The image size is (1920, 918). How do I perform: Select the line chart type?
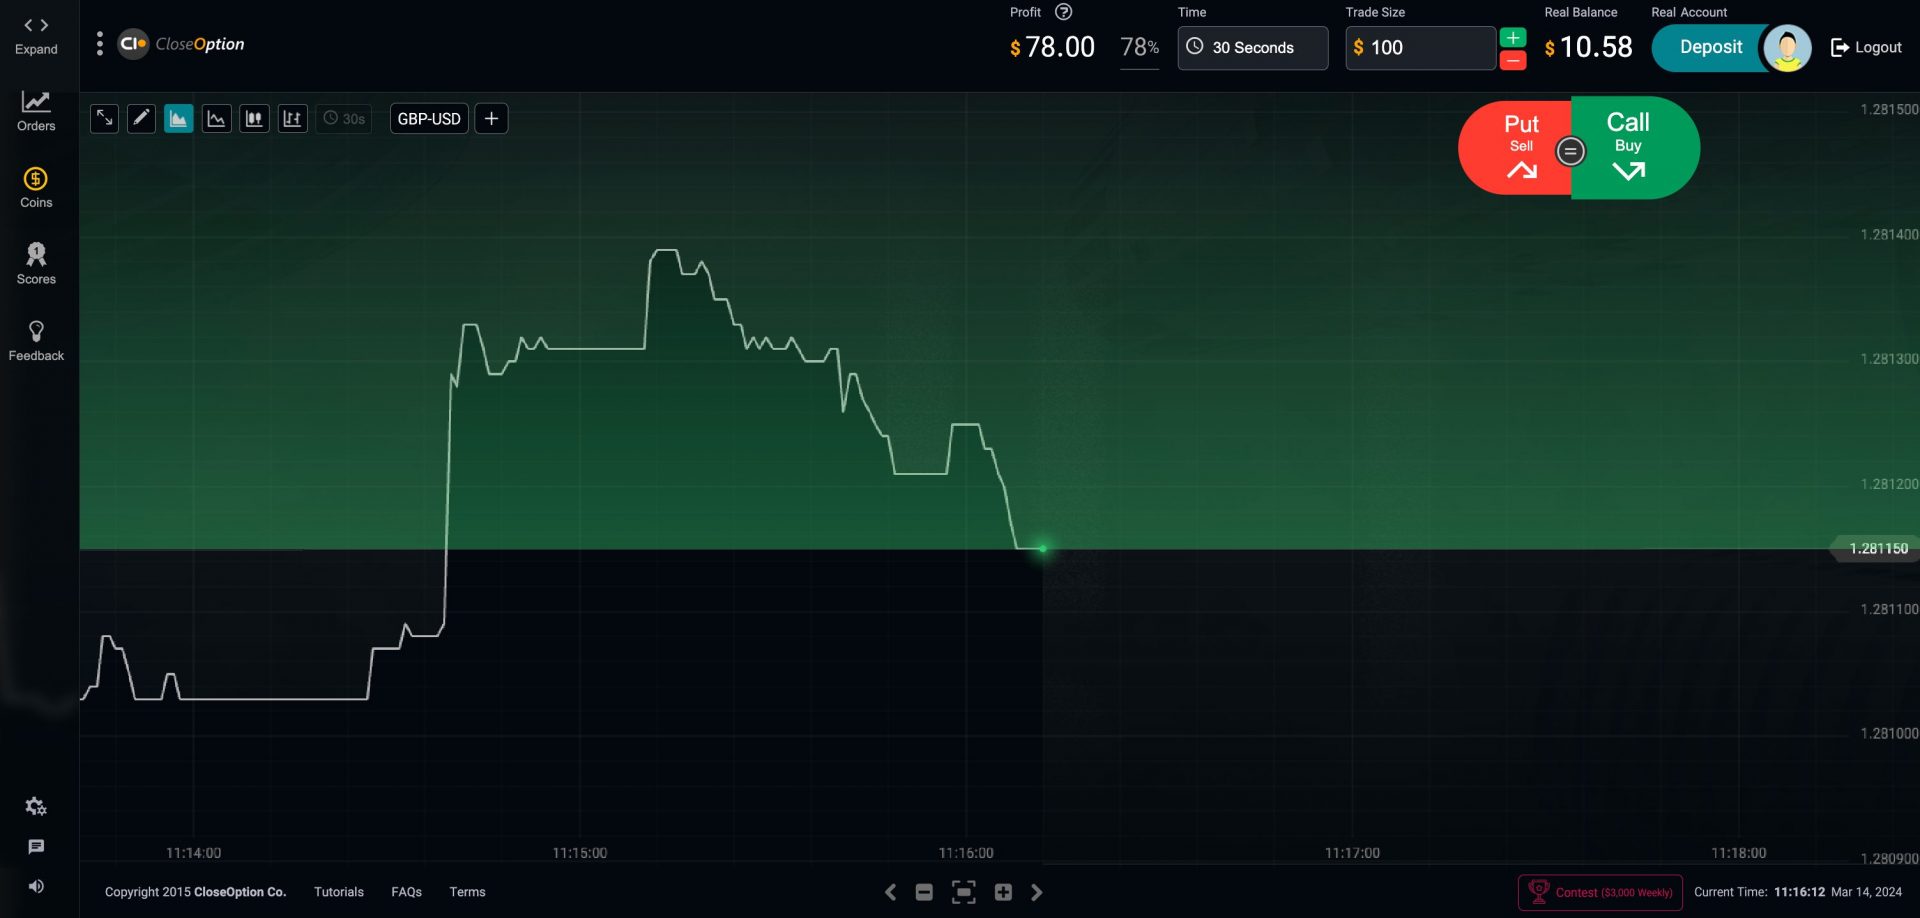pos(216,119)
